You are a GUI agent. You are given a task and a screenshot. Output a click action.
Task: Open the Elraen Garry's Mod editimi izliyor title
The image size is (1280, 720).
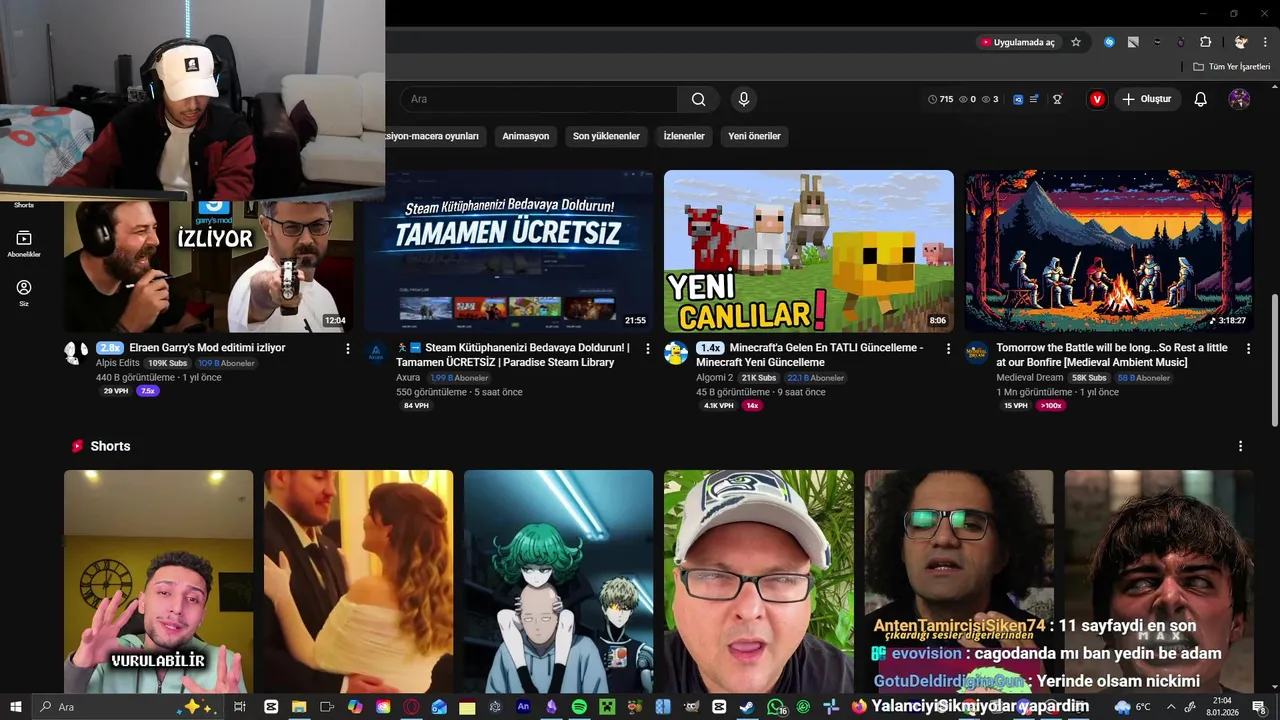pyautogui.click(x=207, y=348)
